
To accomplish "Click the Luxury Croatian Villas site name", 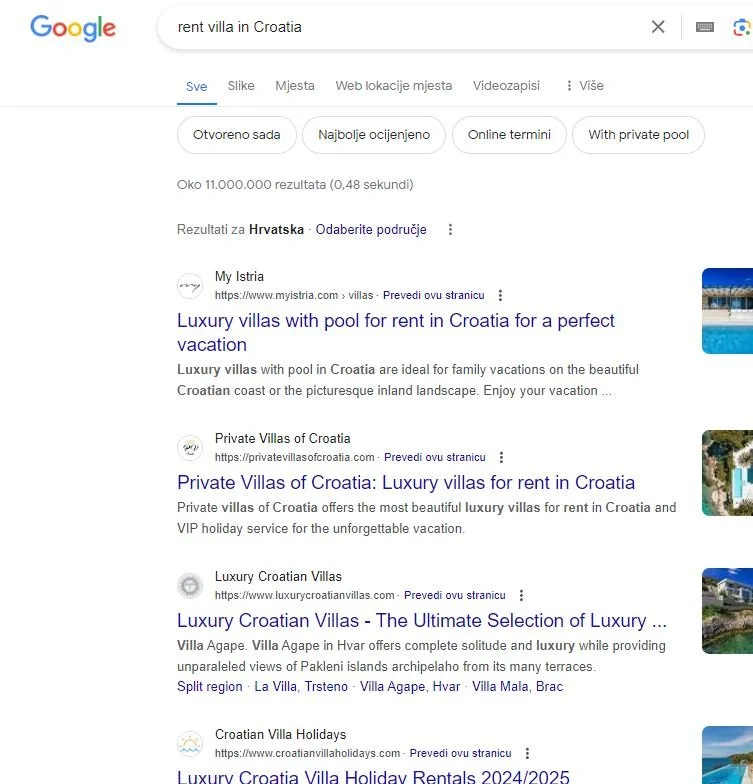I will click(278, 576).
